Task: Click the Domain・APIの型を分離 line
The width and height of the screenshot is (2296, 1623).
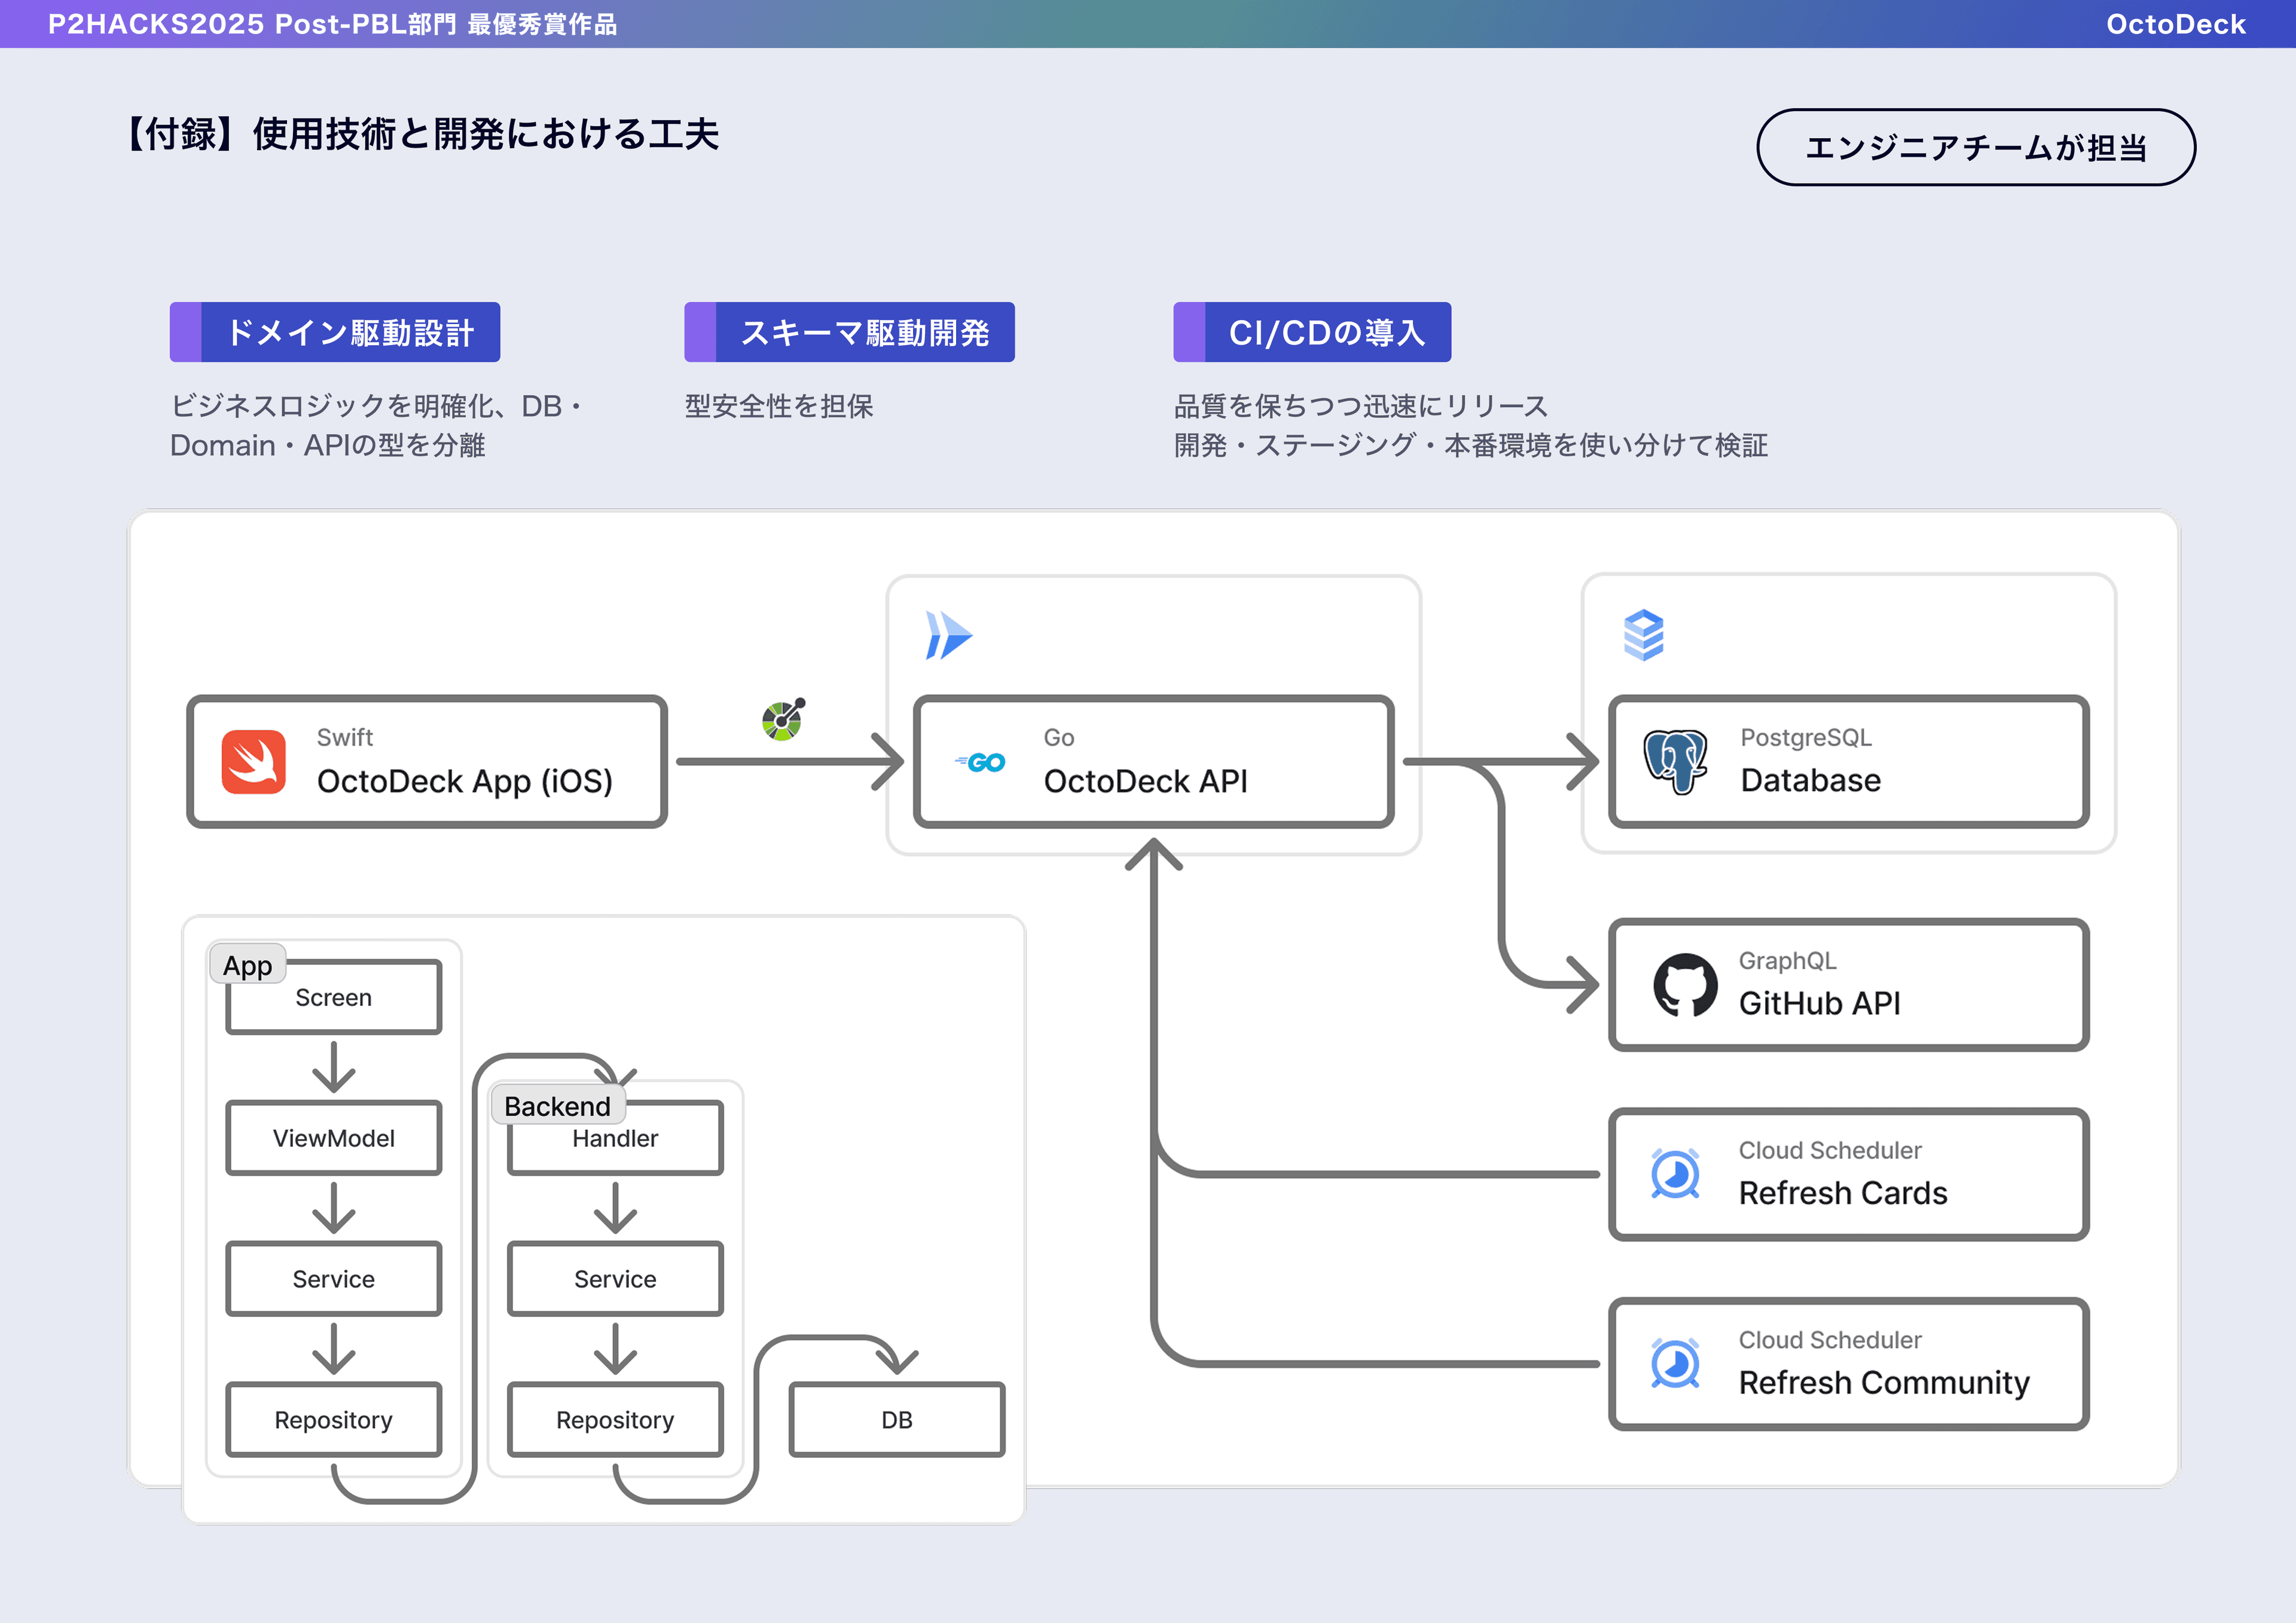Action: tap(327, 445)
